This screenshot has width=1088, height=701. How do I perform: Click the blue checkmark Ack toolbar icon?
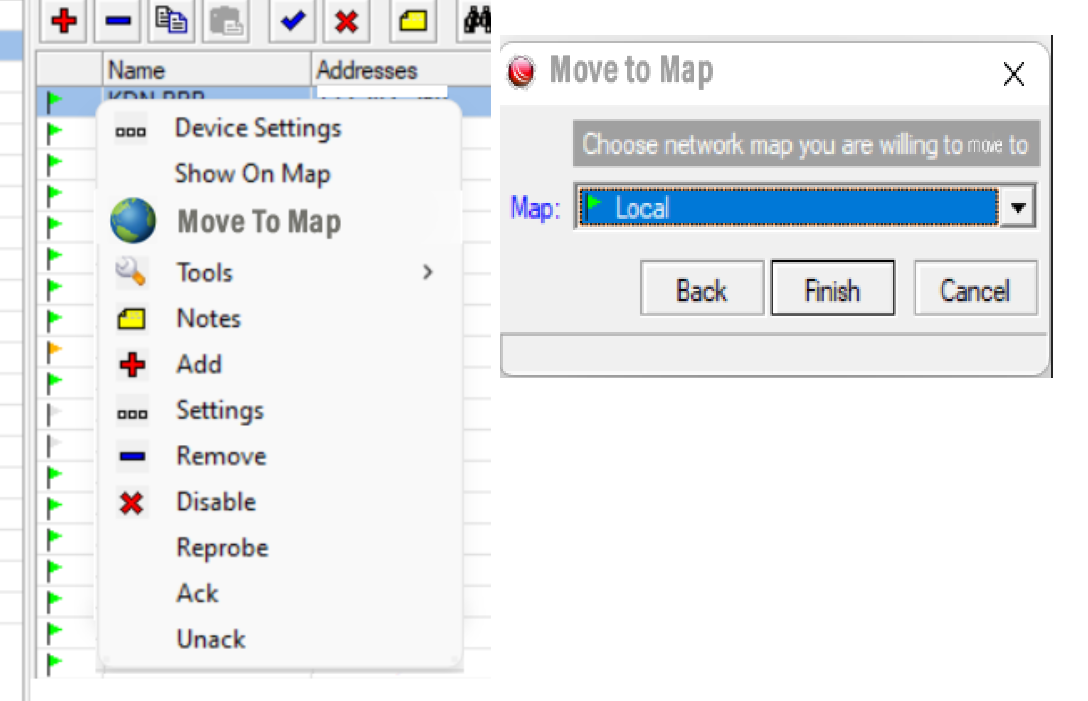click(x=292, y=21)
